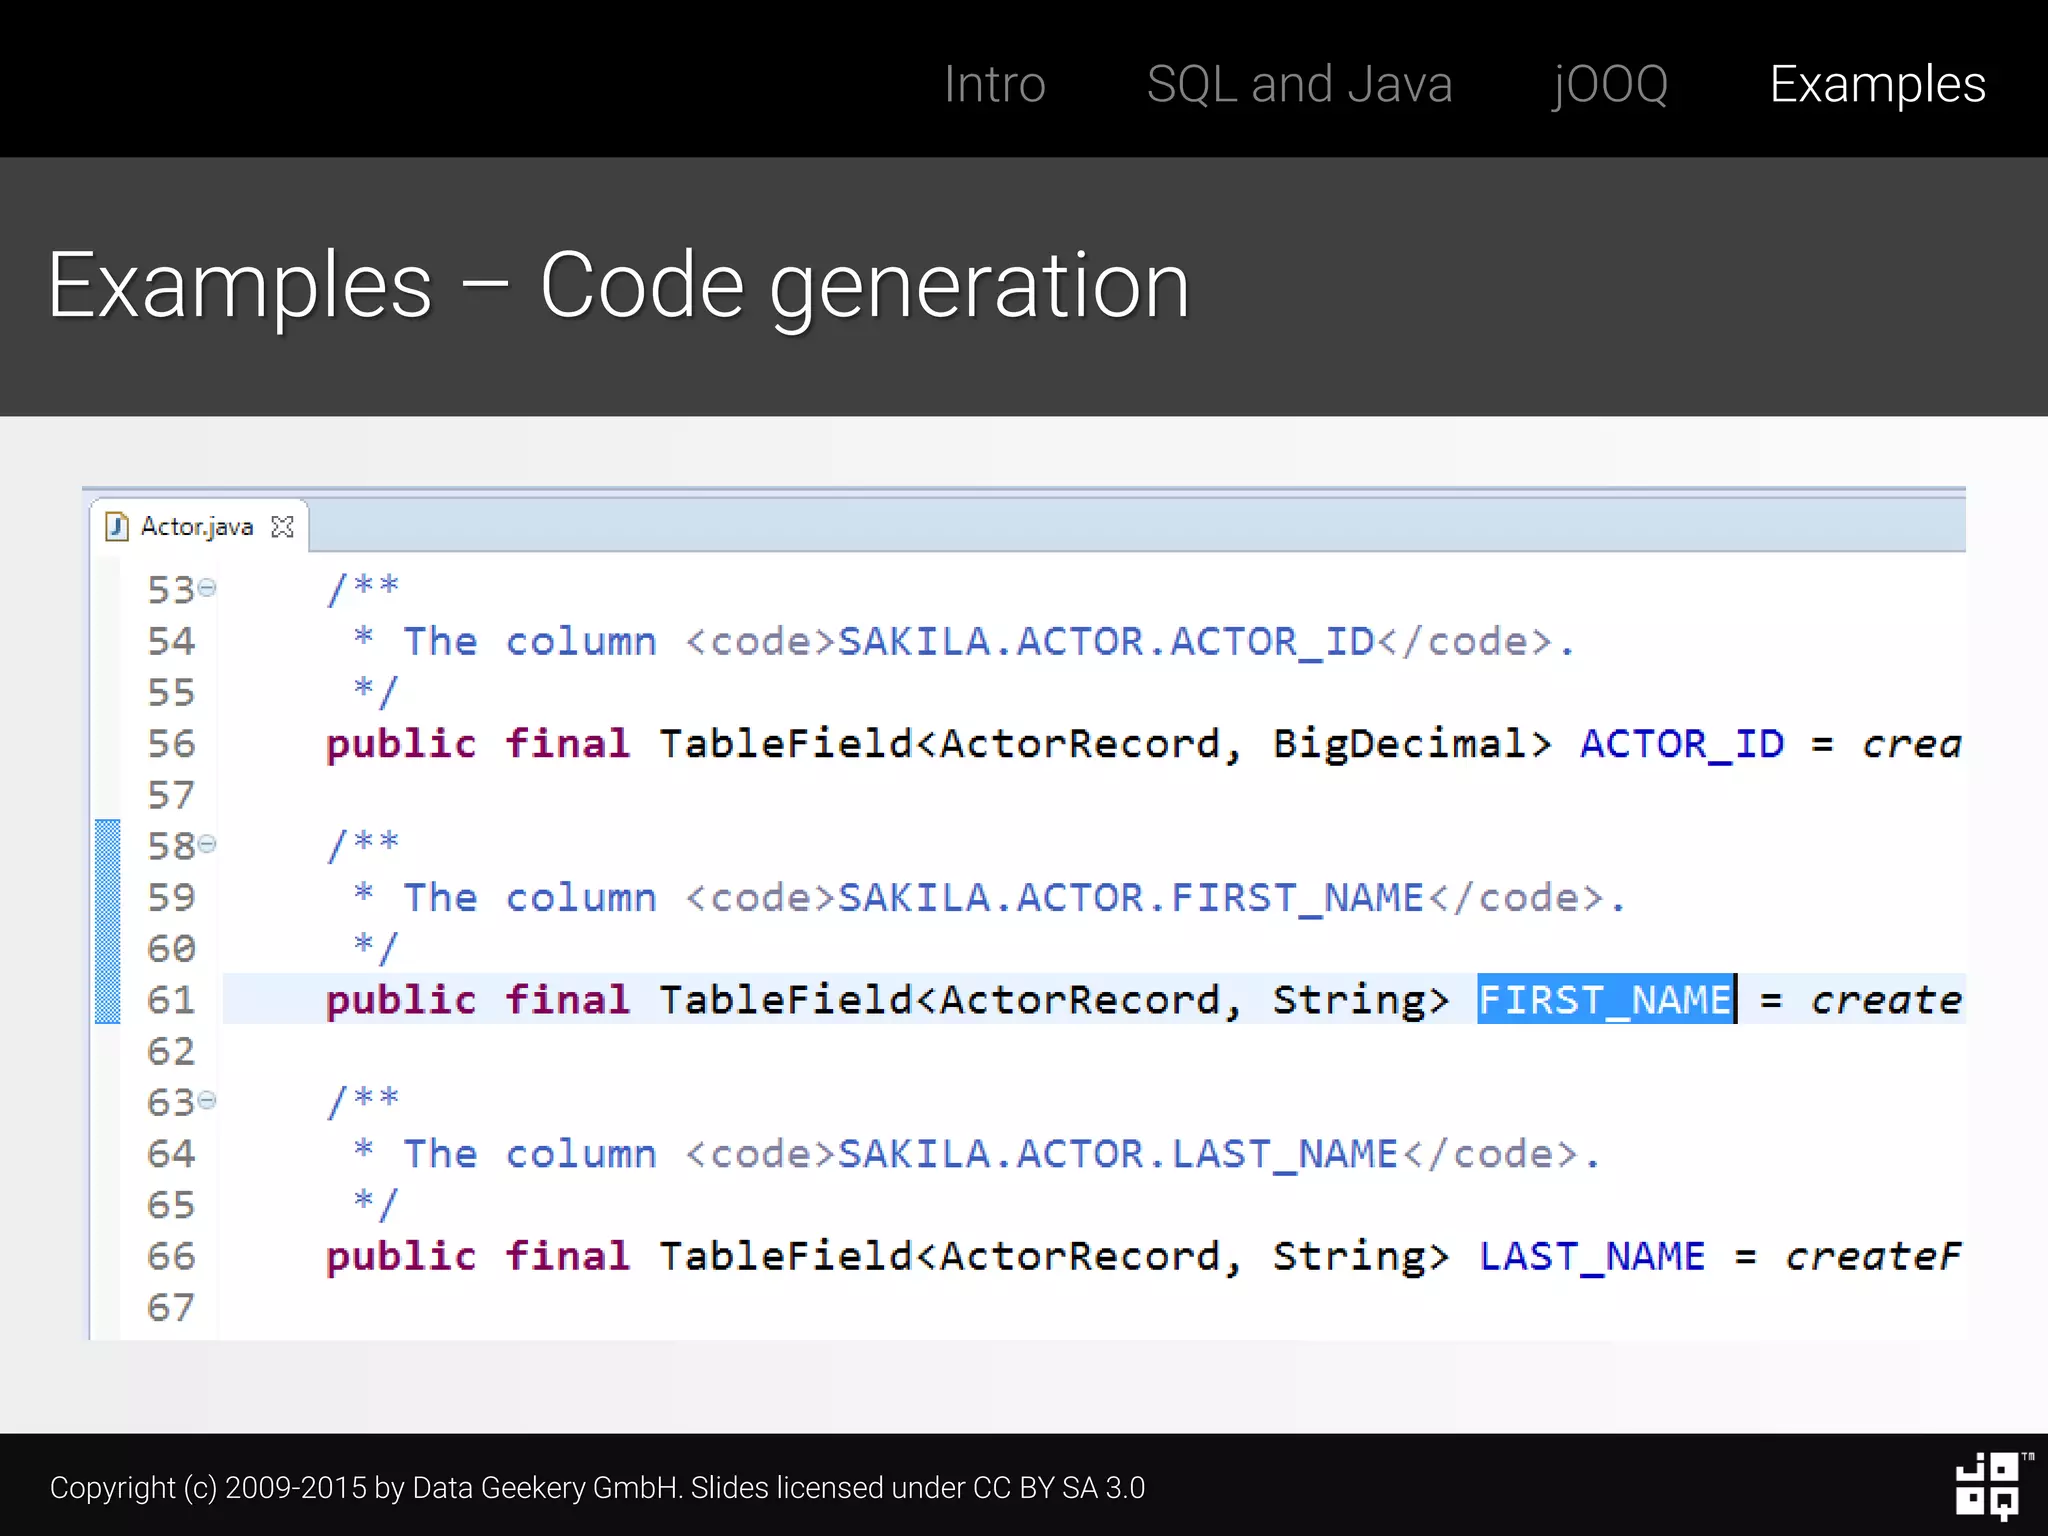The width and height of the screenshot is (2048, 1536).
Task: Click the LAST_NAME field declaration
Action: click(x=1591, y=1256)
